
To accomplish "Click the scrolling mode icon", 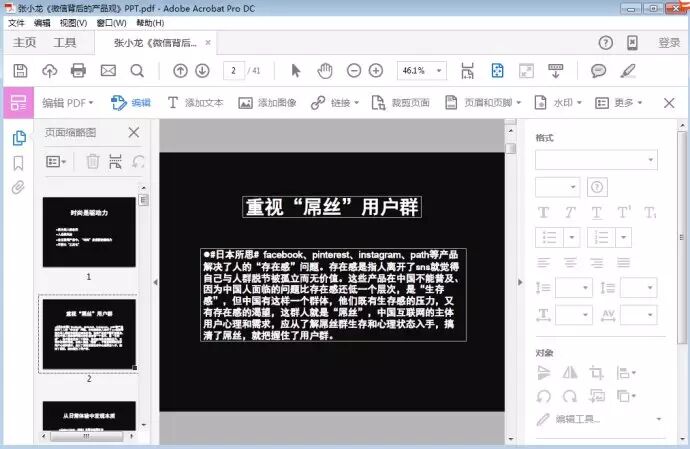I will (x=555, y=70).
